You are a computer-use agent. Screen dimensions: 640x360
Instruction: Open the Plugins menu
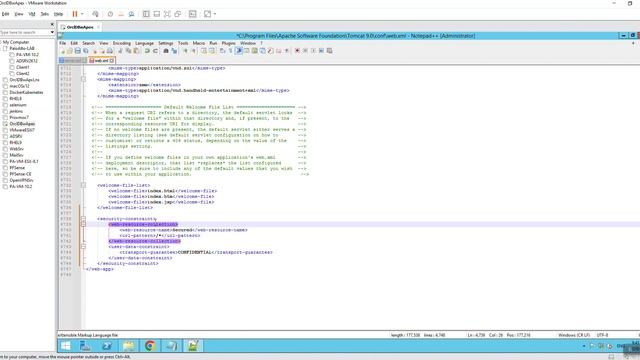(x=229, y=43)
